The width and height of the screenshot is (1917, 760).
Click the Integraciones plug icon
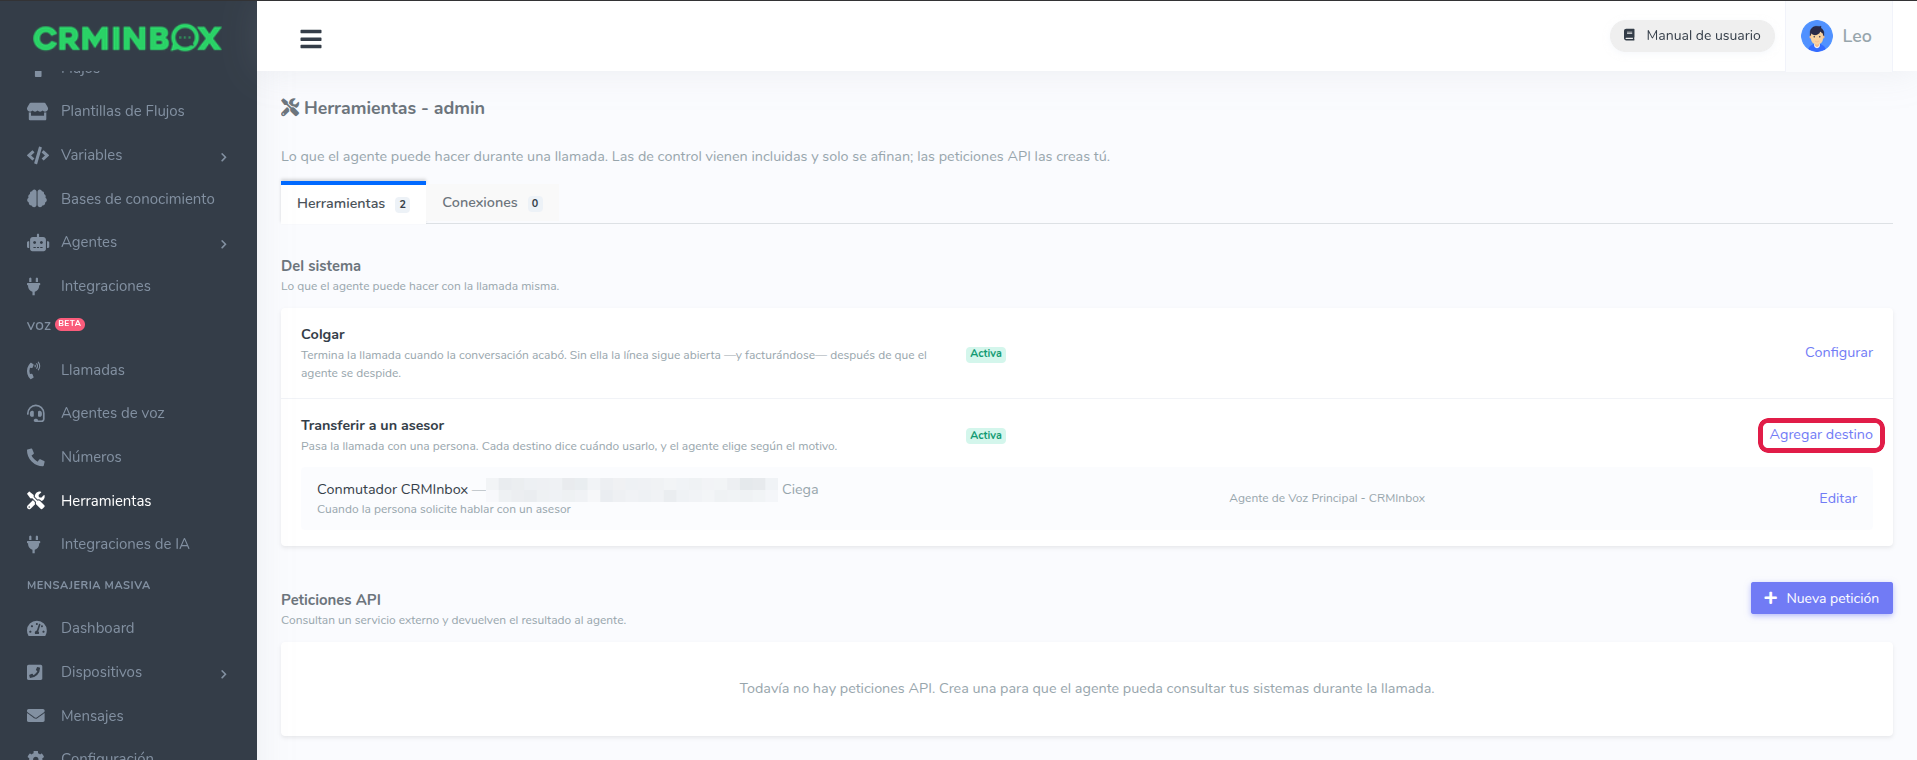(34, 286)
